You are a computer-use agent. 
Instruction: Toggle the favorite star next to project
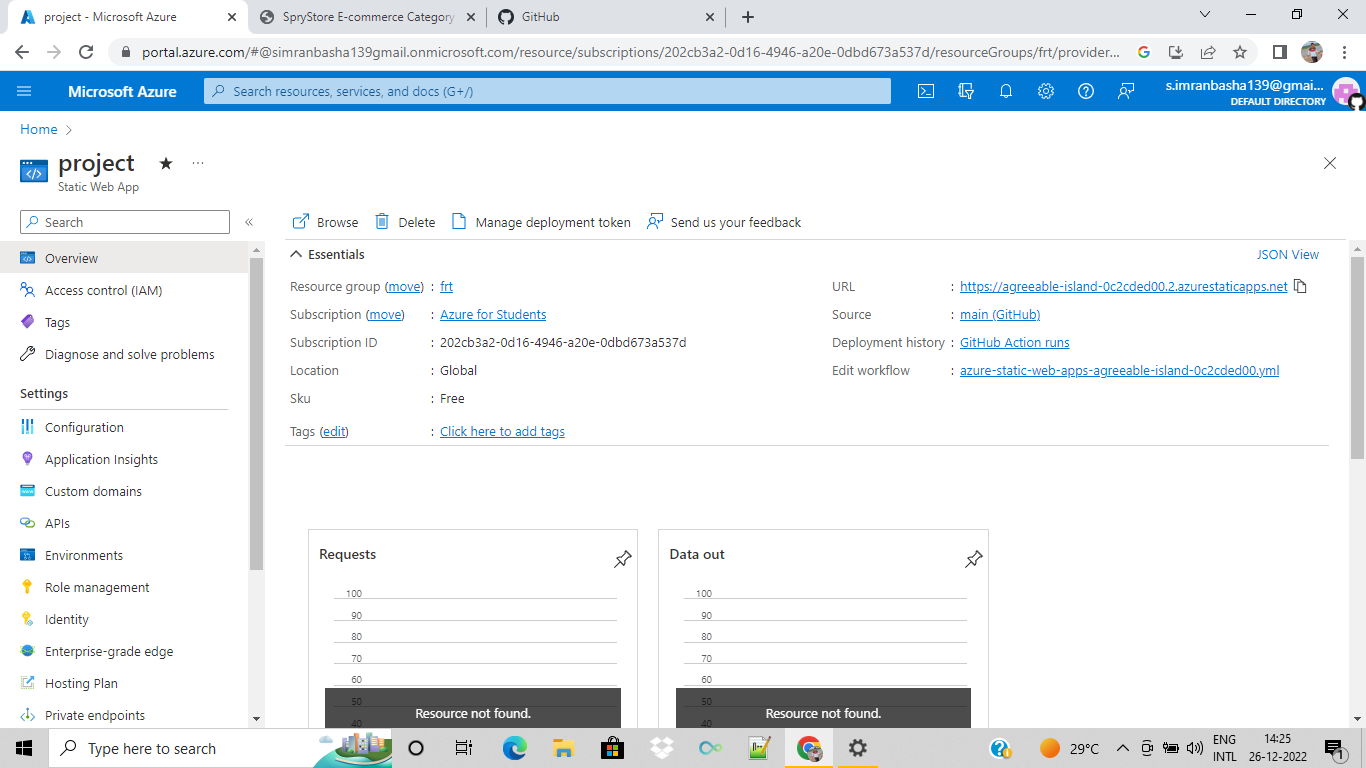coord(166,163)
